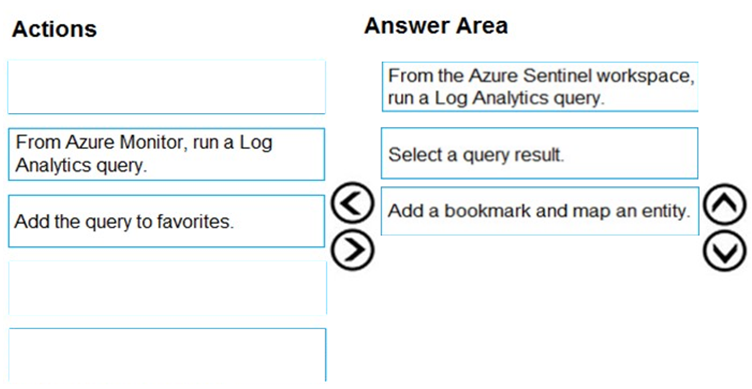Select 'Add a bookmark and map an entity'

[x=540, y=211]
